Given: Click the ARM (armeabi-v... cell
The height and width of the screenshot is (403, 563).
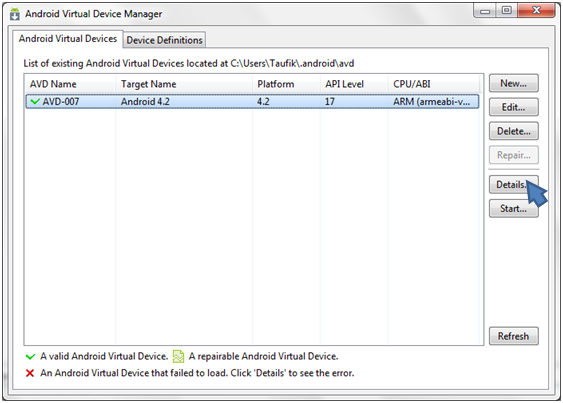Looking at the screenshot, I should 431,102.
